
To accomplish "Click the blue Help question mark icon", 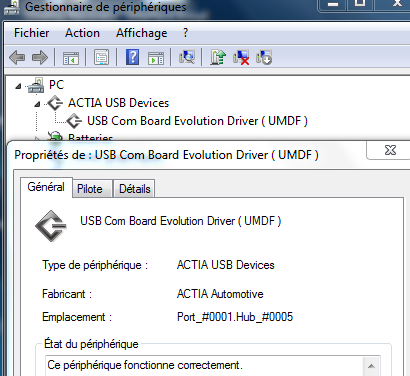I will [132, 57].
